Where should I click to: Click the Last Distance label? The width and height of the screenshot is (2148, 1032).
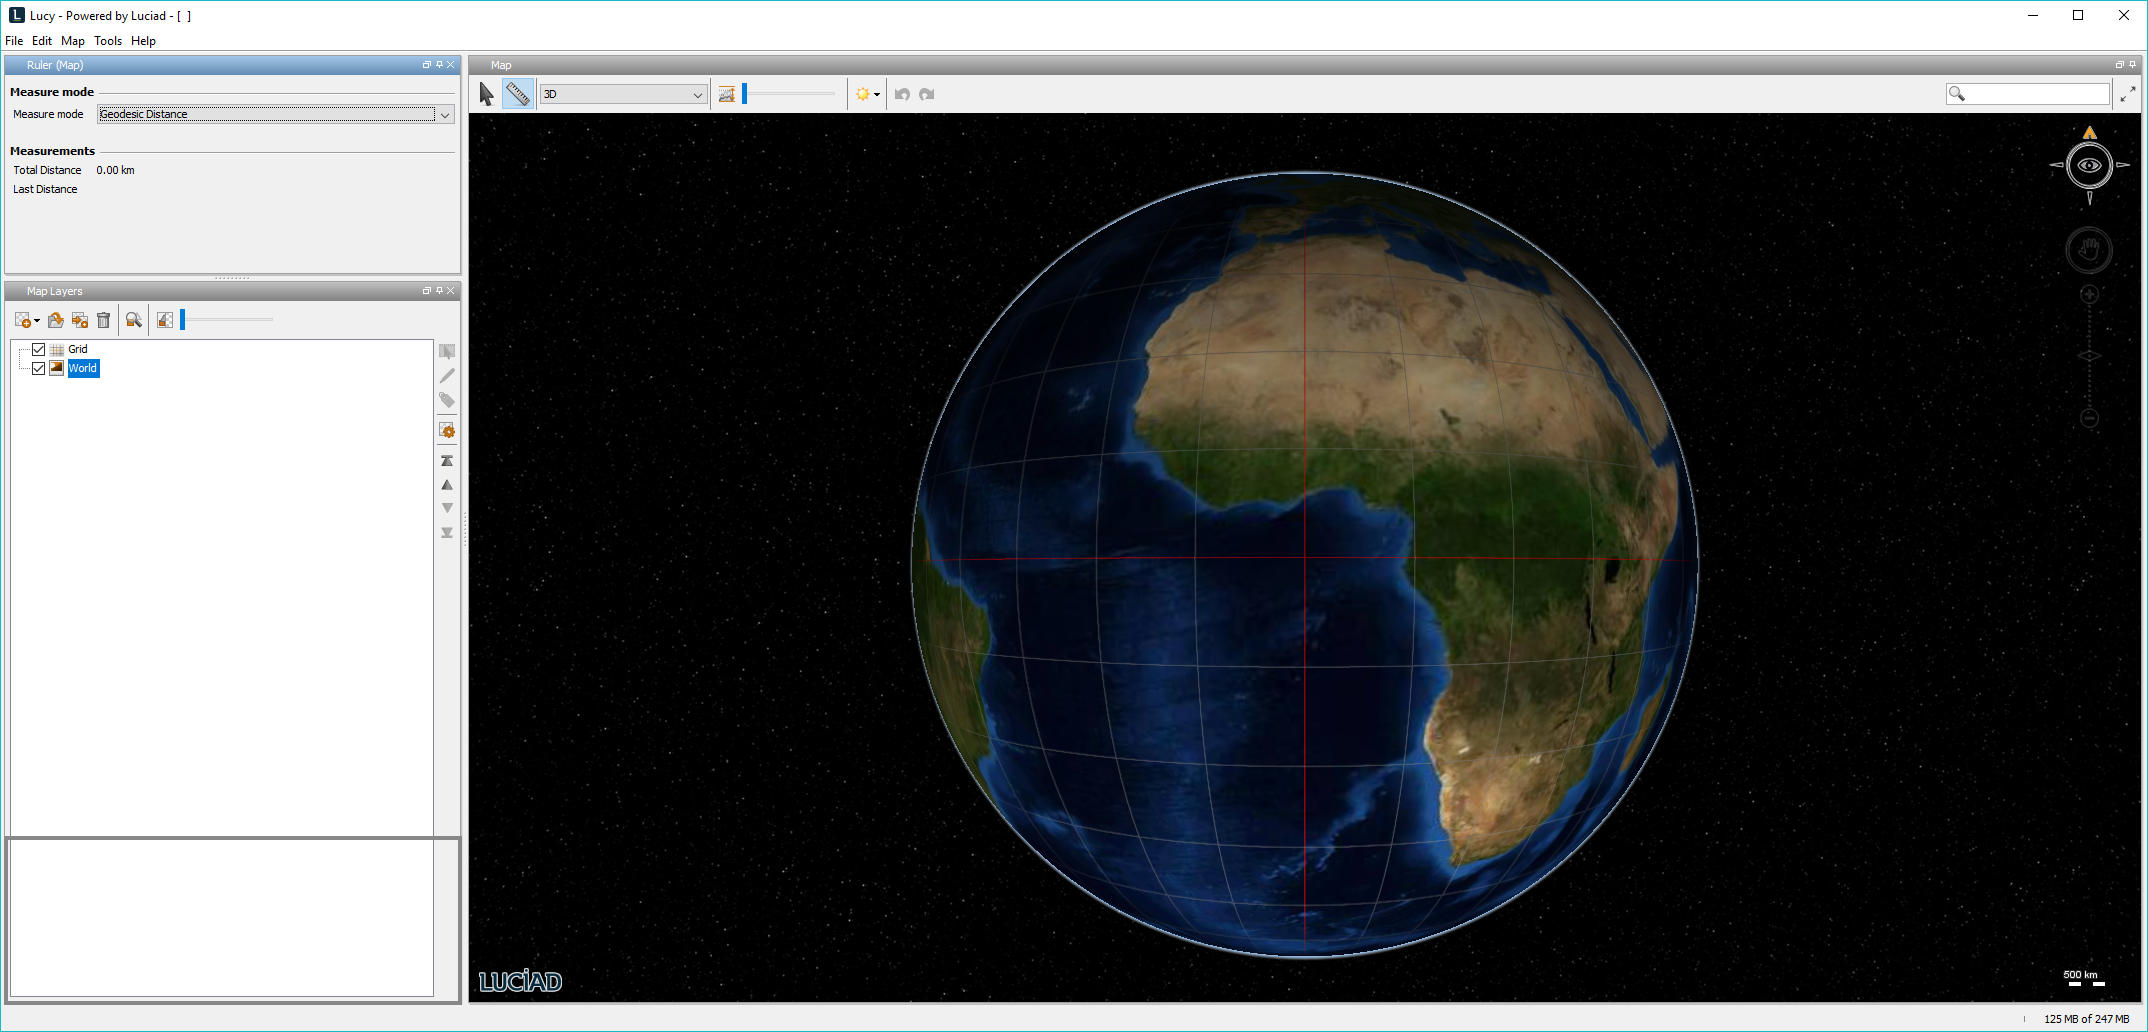[x=45, y=189]
